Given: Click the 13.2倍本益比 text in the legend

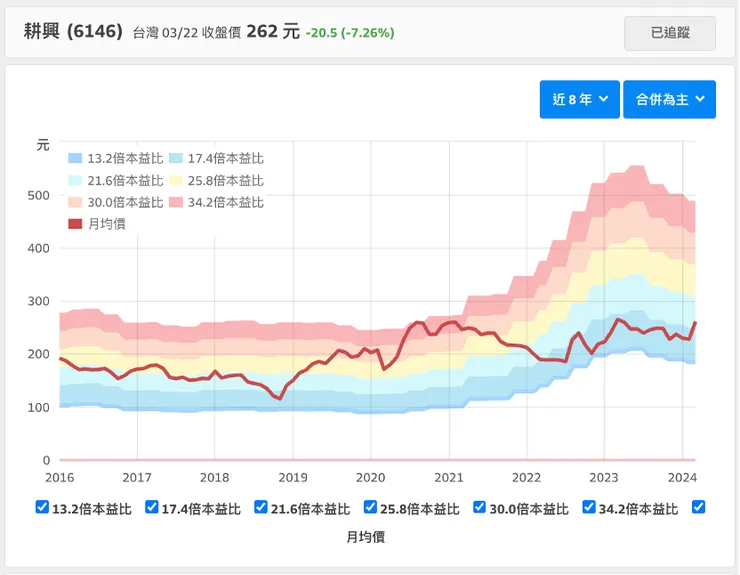Looking at the screenshot, I should tap(125, 158).
